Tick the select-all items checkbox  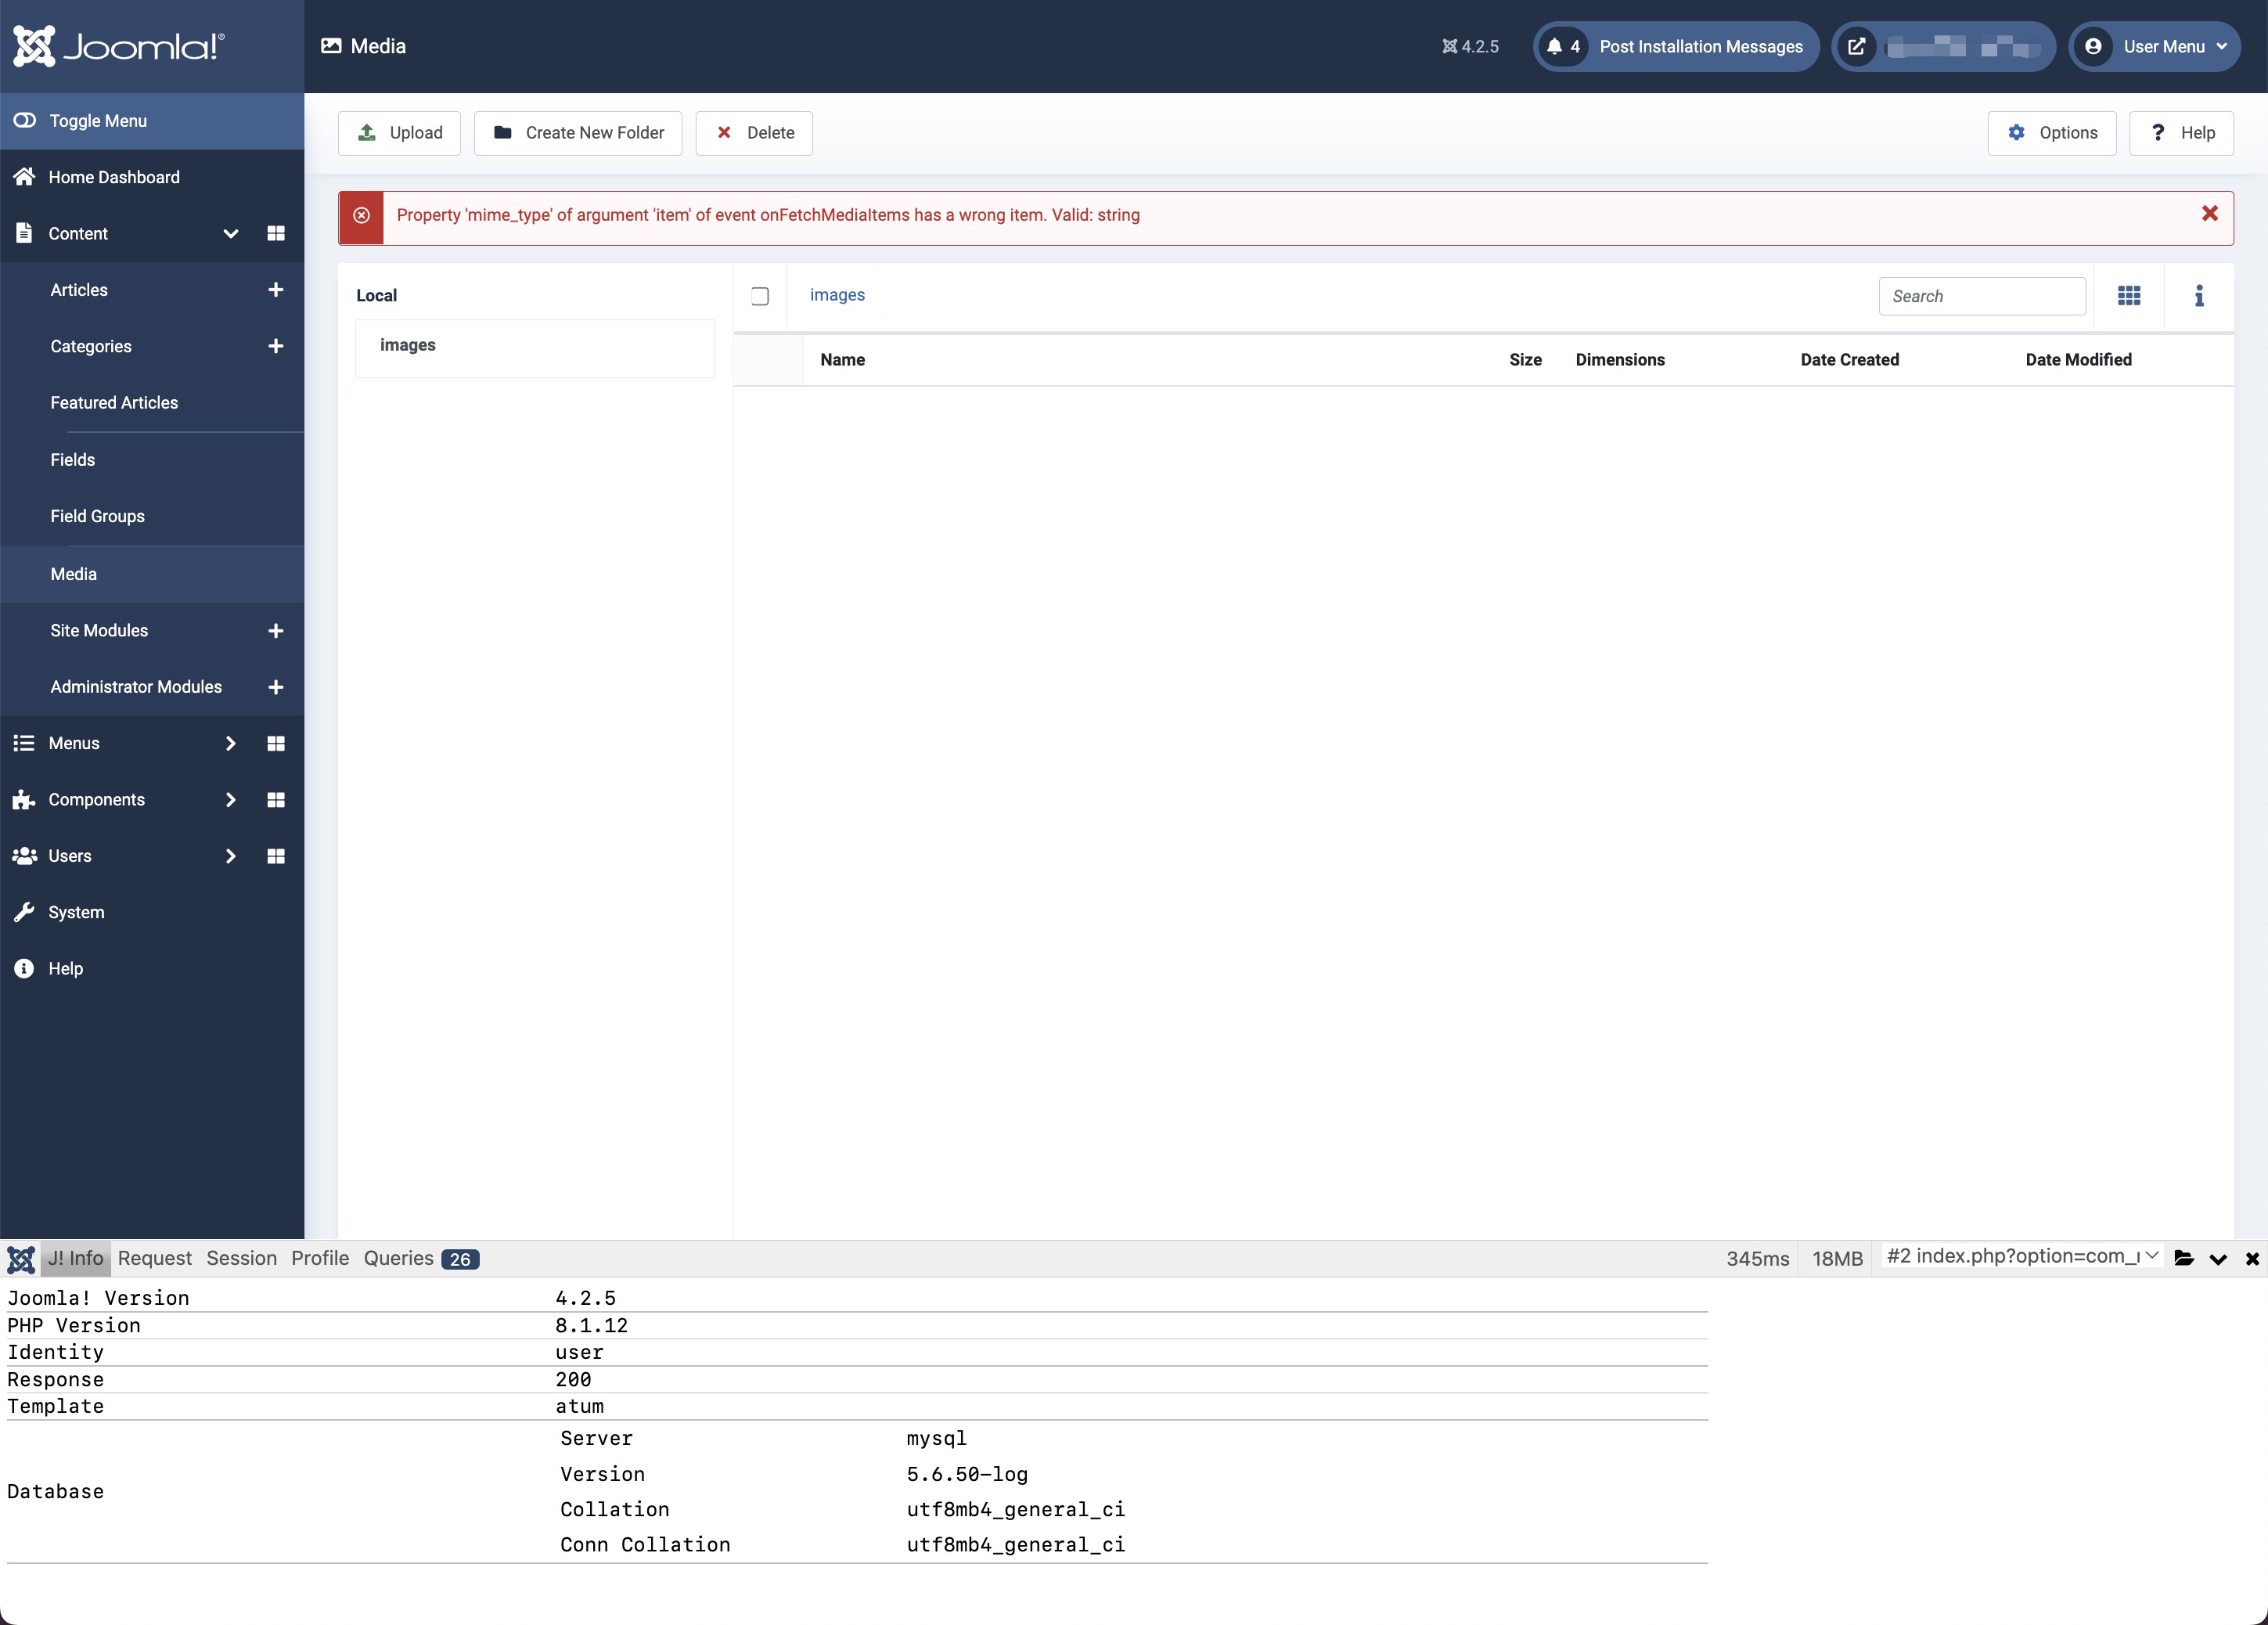[760, 296]
